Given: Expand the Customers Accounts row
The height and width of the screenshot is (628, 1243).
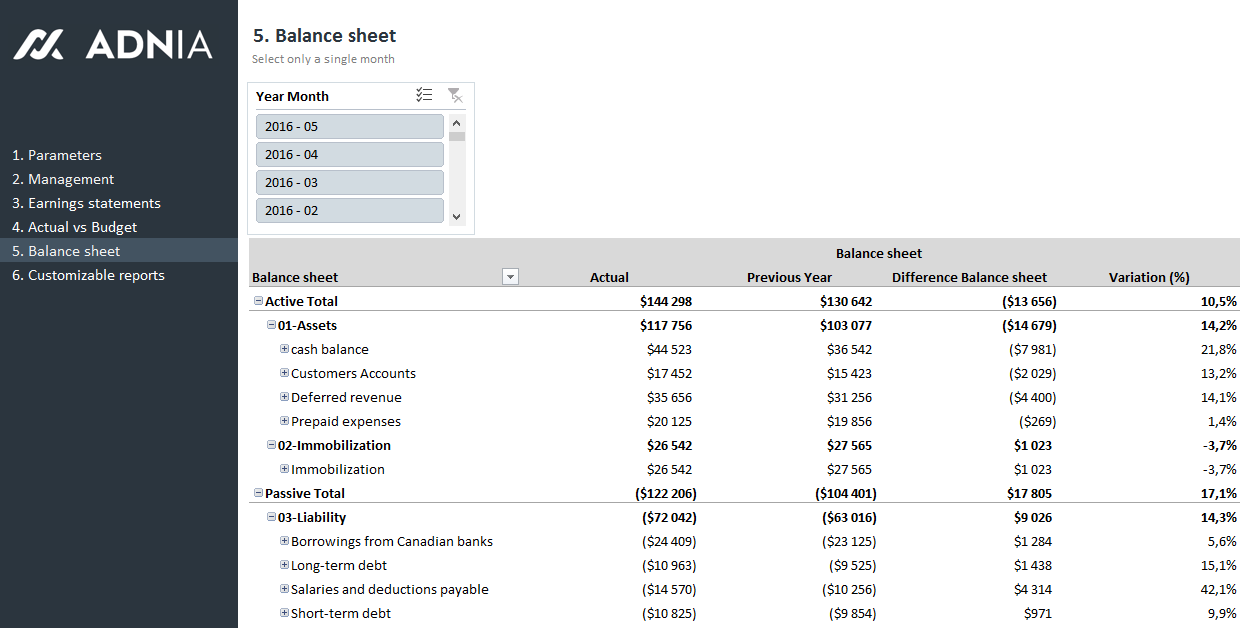Looking at the screenshot, I should click(284, 373).
